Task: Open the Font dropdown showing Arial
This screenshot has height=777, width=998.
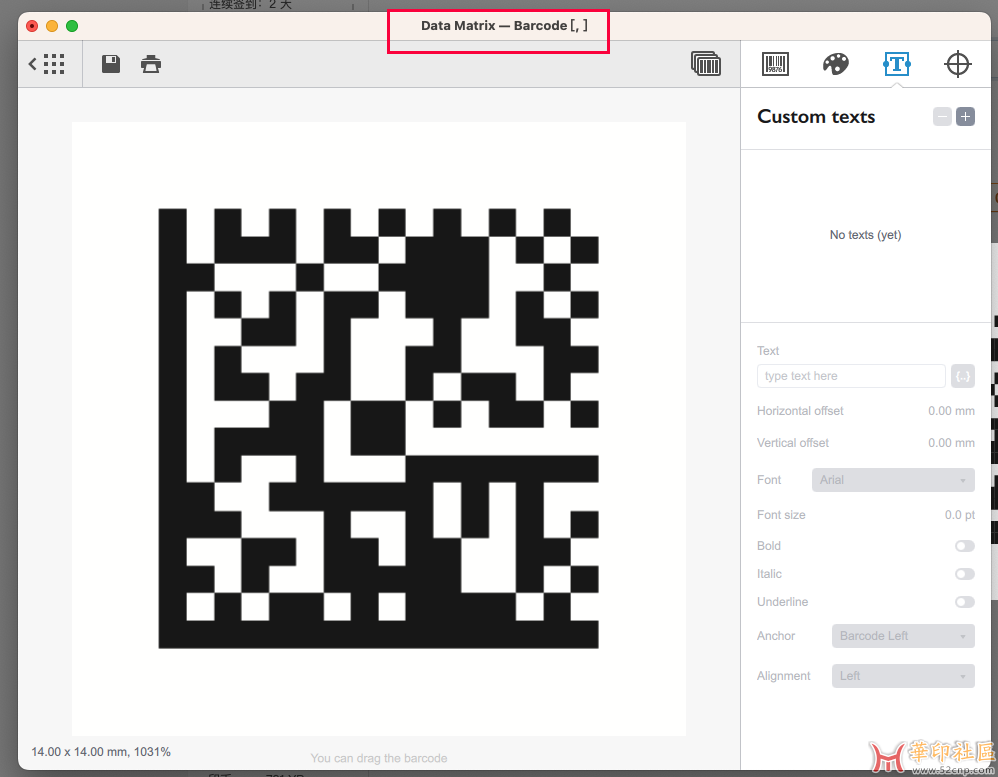Action: 893,480
